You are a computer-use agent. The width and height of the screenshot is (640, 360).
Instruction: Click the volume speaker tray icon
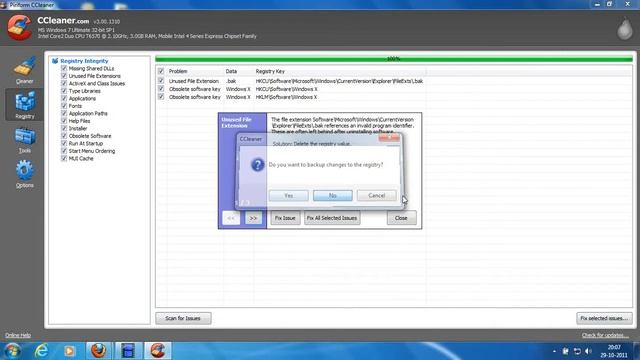point(588,351)
